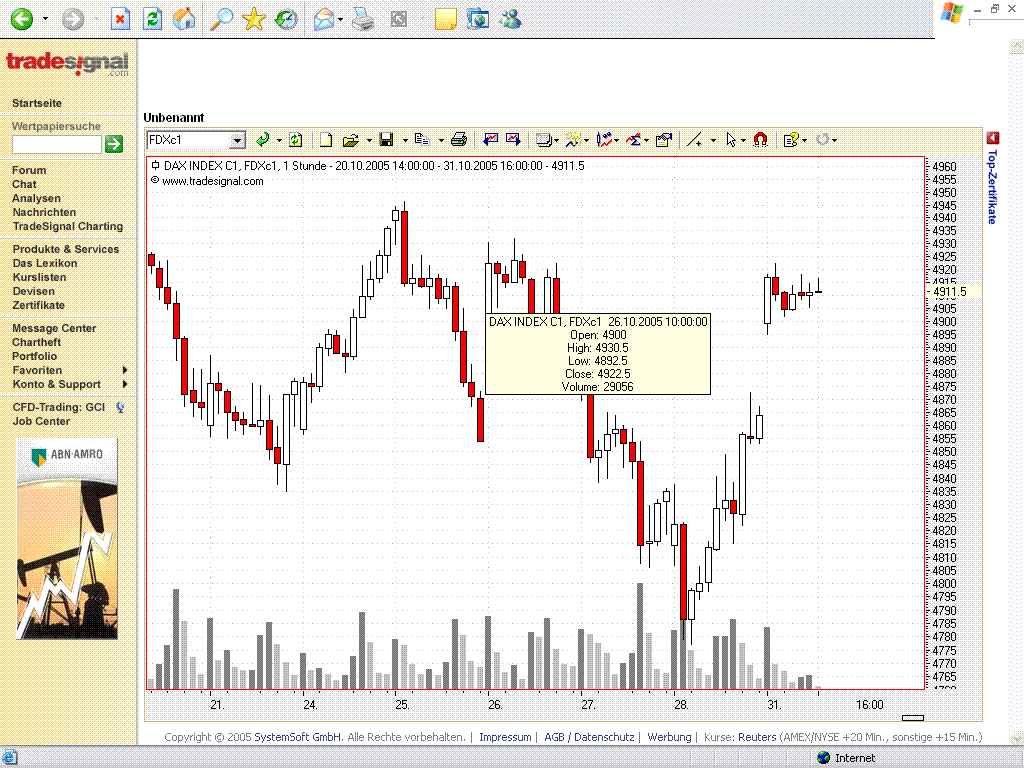Click the AGB / Datenschutz link

(x=589, y=737)
